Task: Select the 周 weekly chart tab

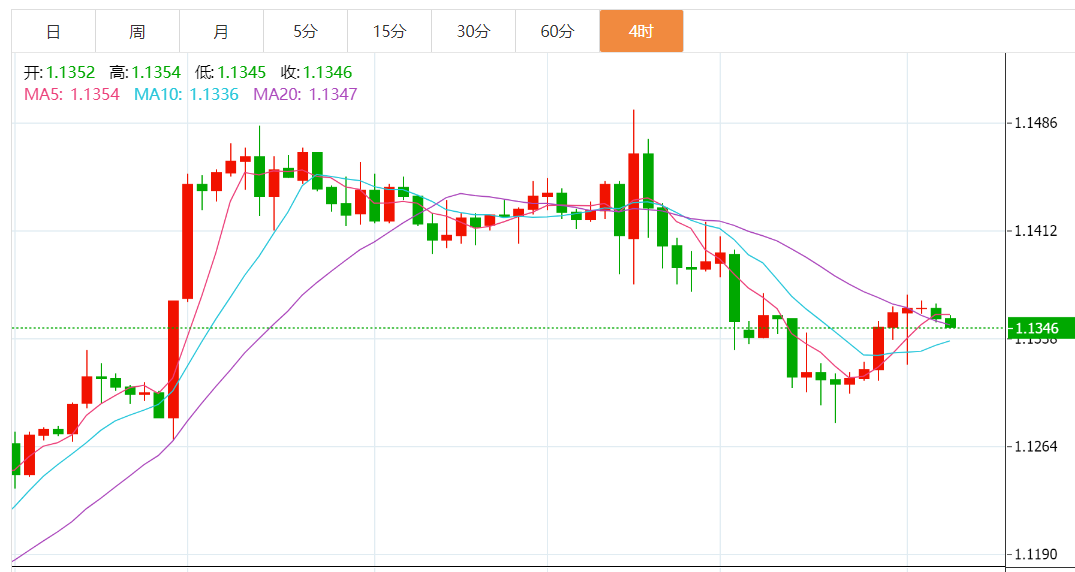Action: coord(137,31)
